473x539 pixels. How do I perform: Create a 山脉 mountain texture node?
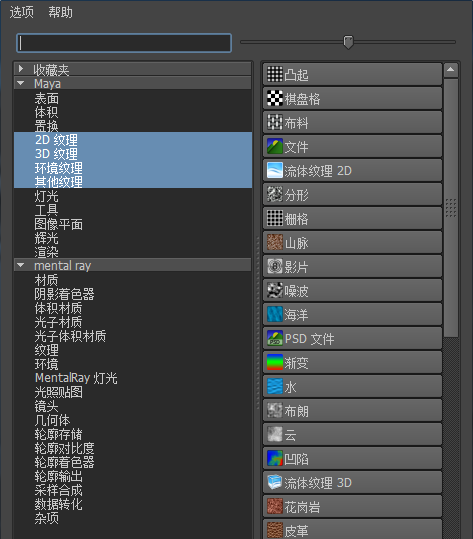point(353,242)
